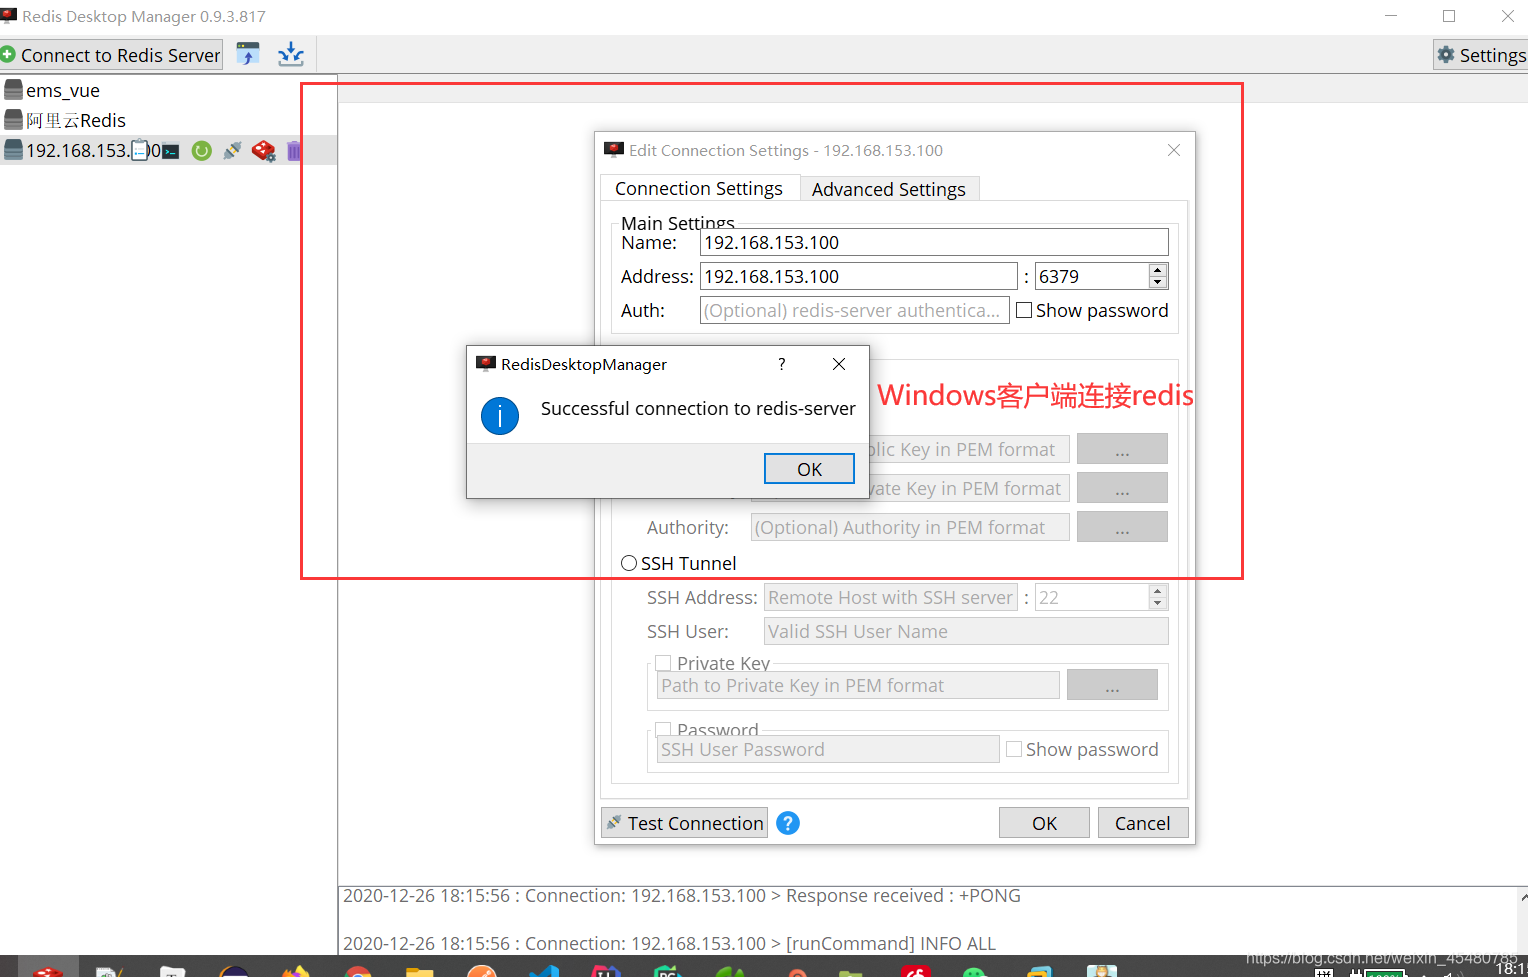The width and height of the screenshot is (1528, 977).
Task: Switch to the Advanced Settings tab
Action: [x=889, y=189]
